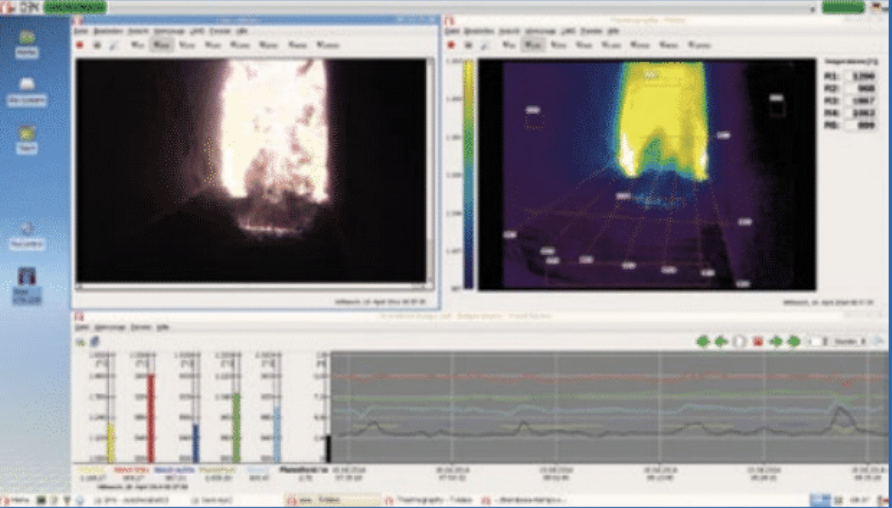Select the smallest zoom level icon in video window
This screenshot has height=508, width=892.
point(137,45)
